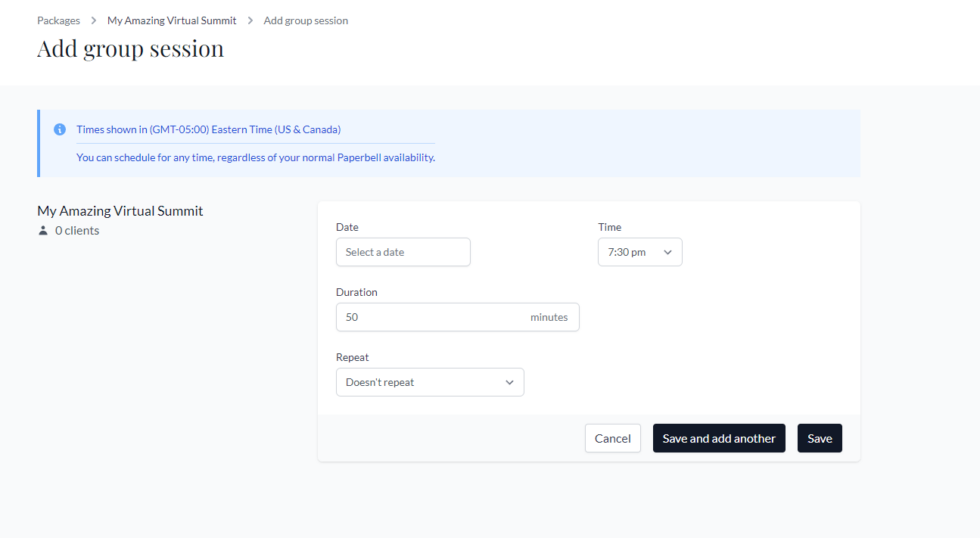
Task: Click chevron arrow before Add group session
Action: coord(250,21)
